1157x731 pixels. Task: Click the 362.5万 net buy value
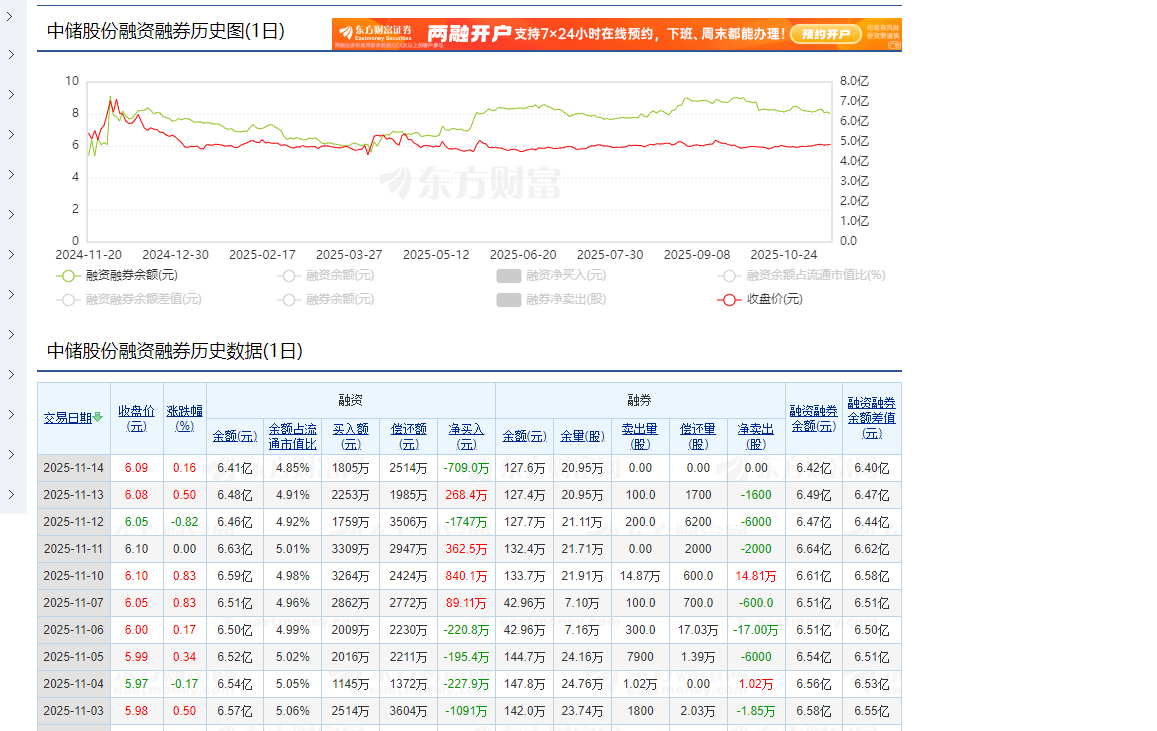466,549
